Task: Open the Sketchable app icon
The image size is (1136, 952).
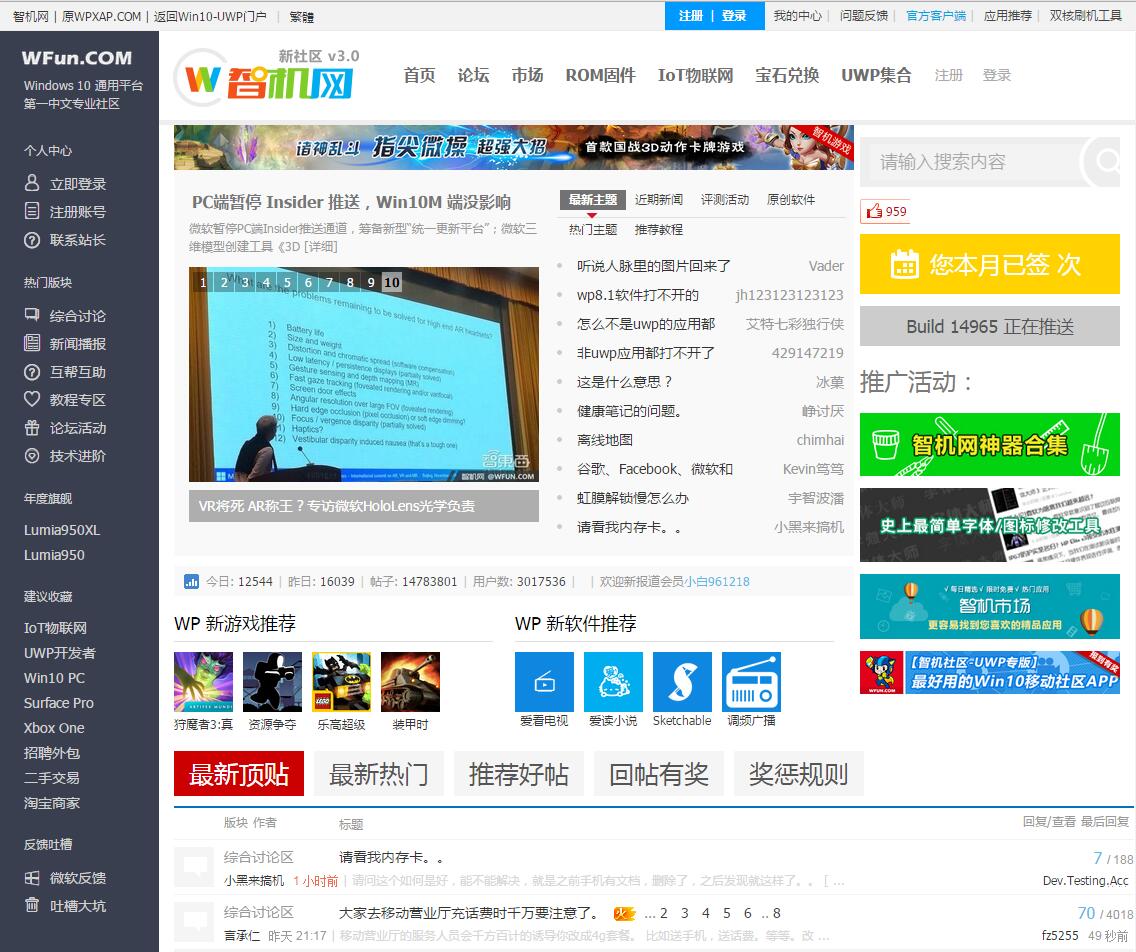Action: [682, 682]
